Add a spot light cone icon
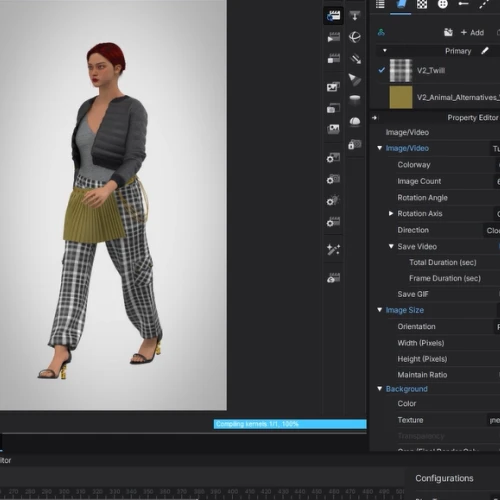500x500 pixels. [355, 80]
